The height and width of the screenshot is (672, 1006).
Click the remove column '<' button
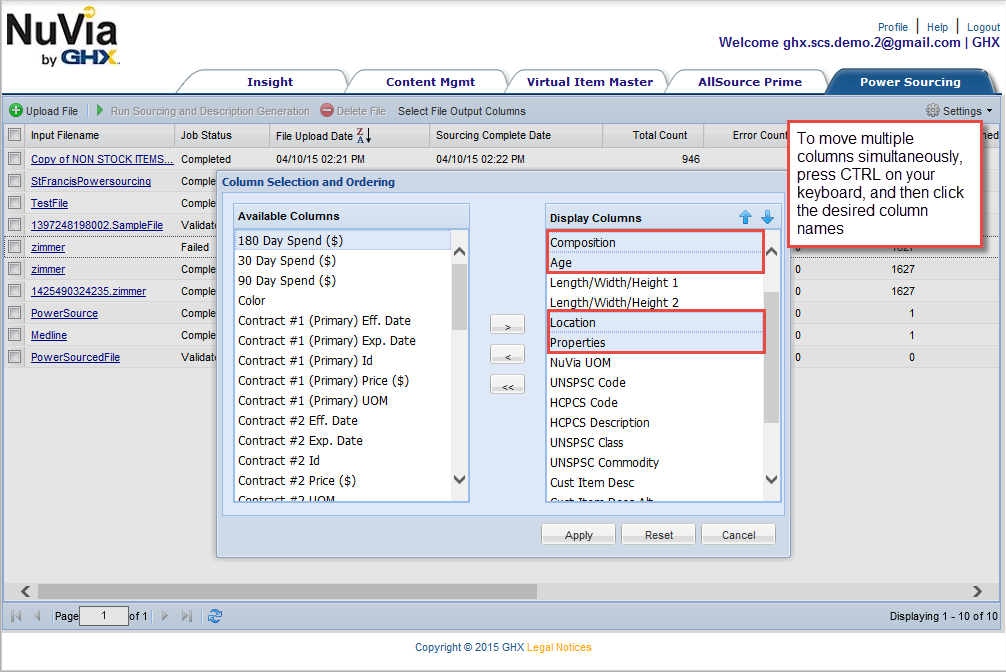click(507, 355)
